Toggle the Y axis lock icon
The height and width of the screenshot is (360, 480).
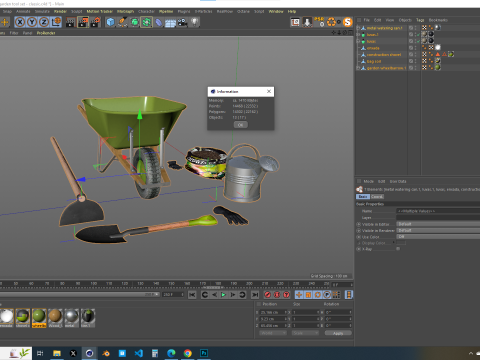coord(32,22)
